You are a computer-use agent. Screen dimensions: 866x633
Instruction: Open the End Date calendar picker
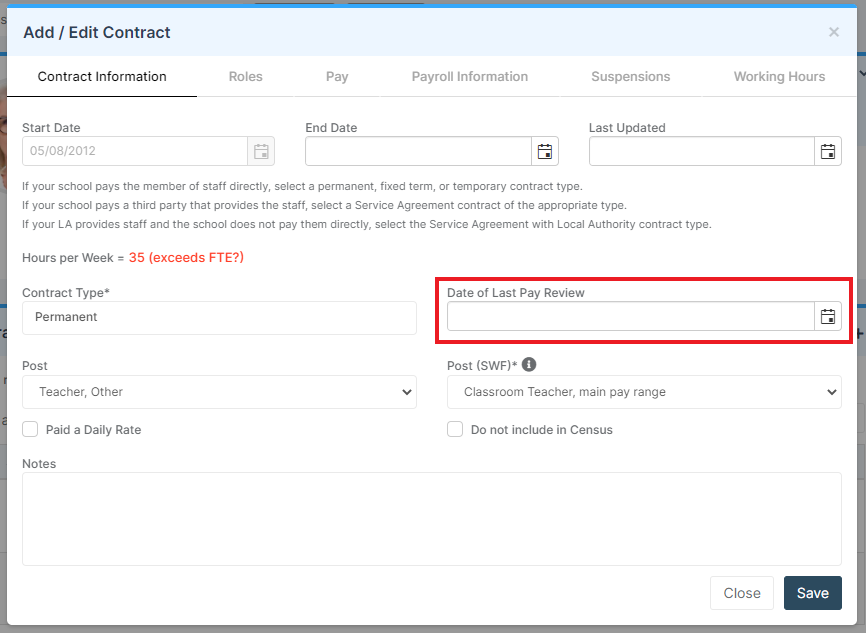point(545,151)
